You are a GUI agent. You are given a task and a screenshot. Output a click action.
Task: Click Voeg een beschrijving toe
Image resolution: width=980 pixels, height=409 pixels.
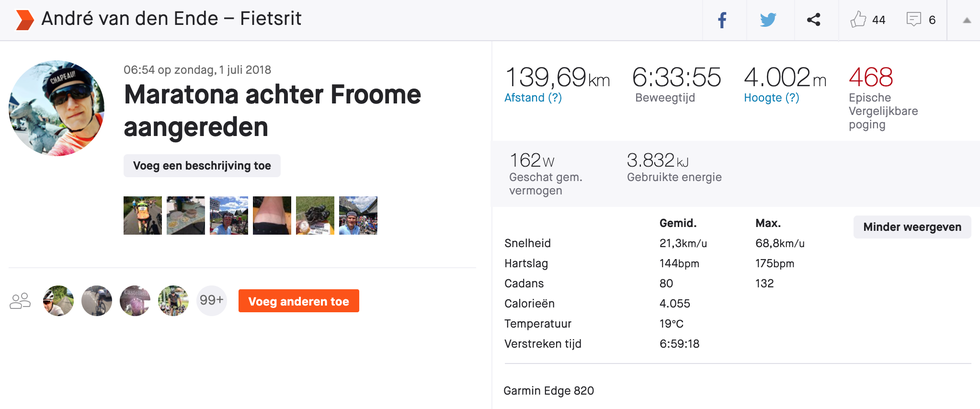pos(202,166)
